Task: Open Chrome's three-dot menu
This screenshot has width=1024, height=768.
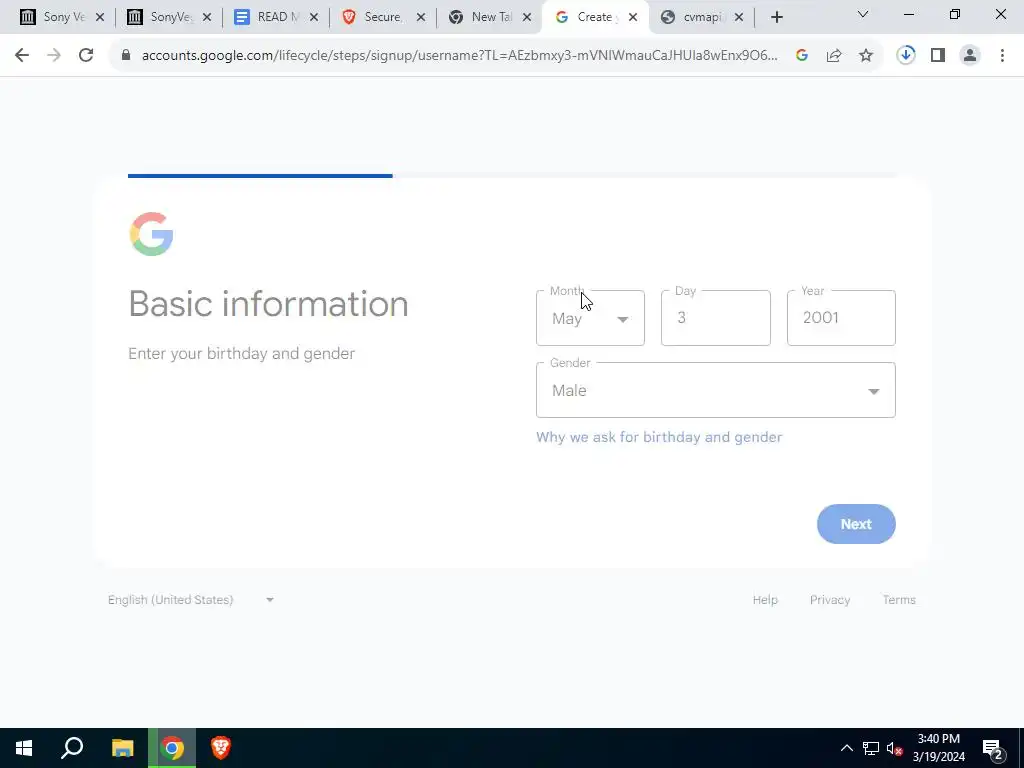Action: pyautogui.click(x=1002, y=56)
